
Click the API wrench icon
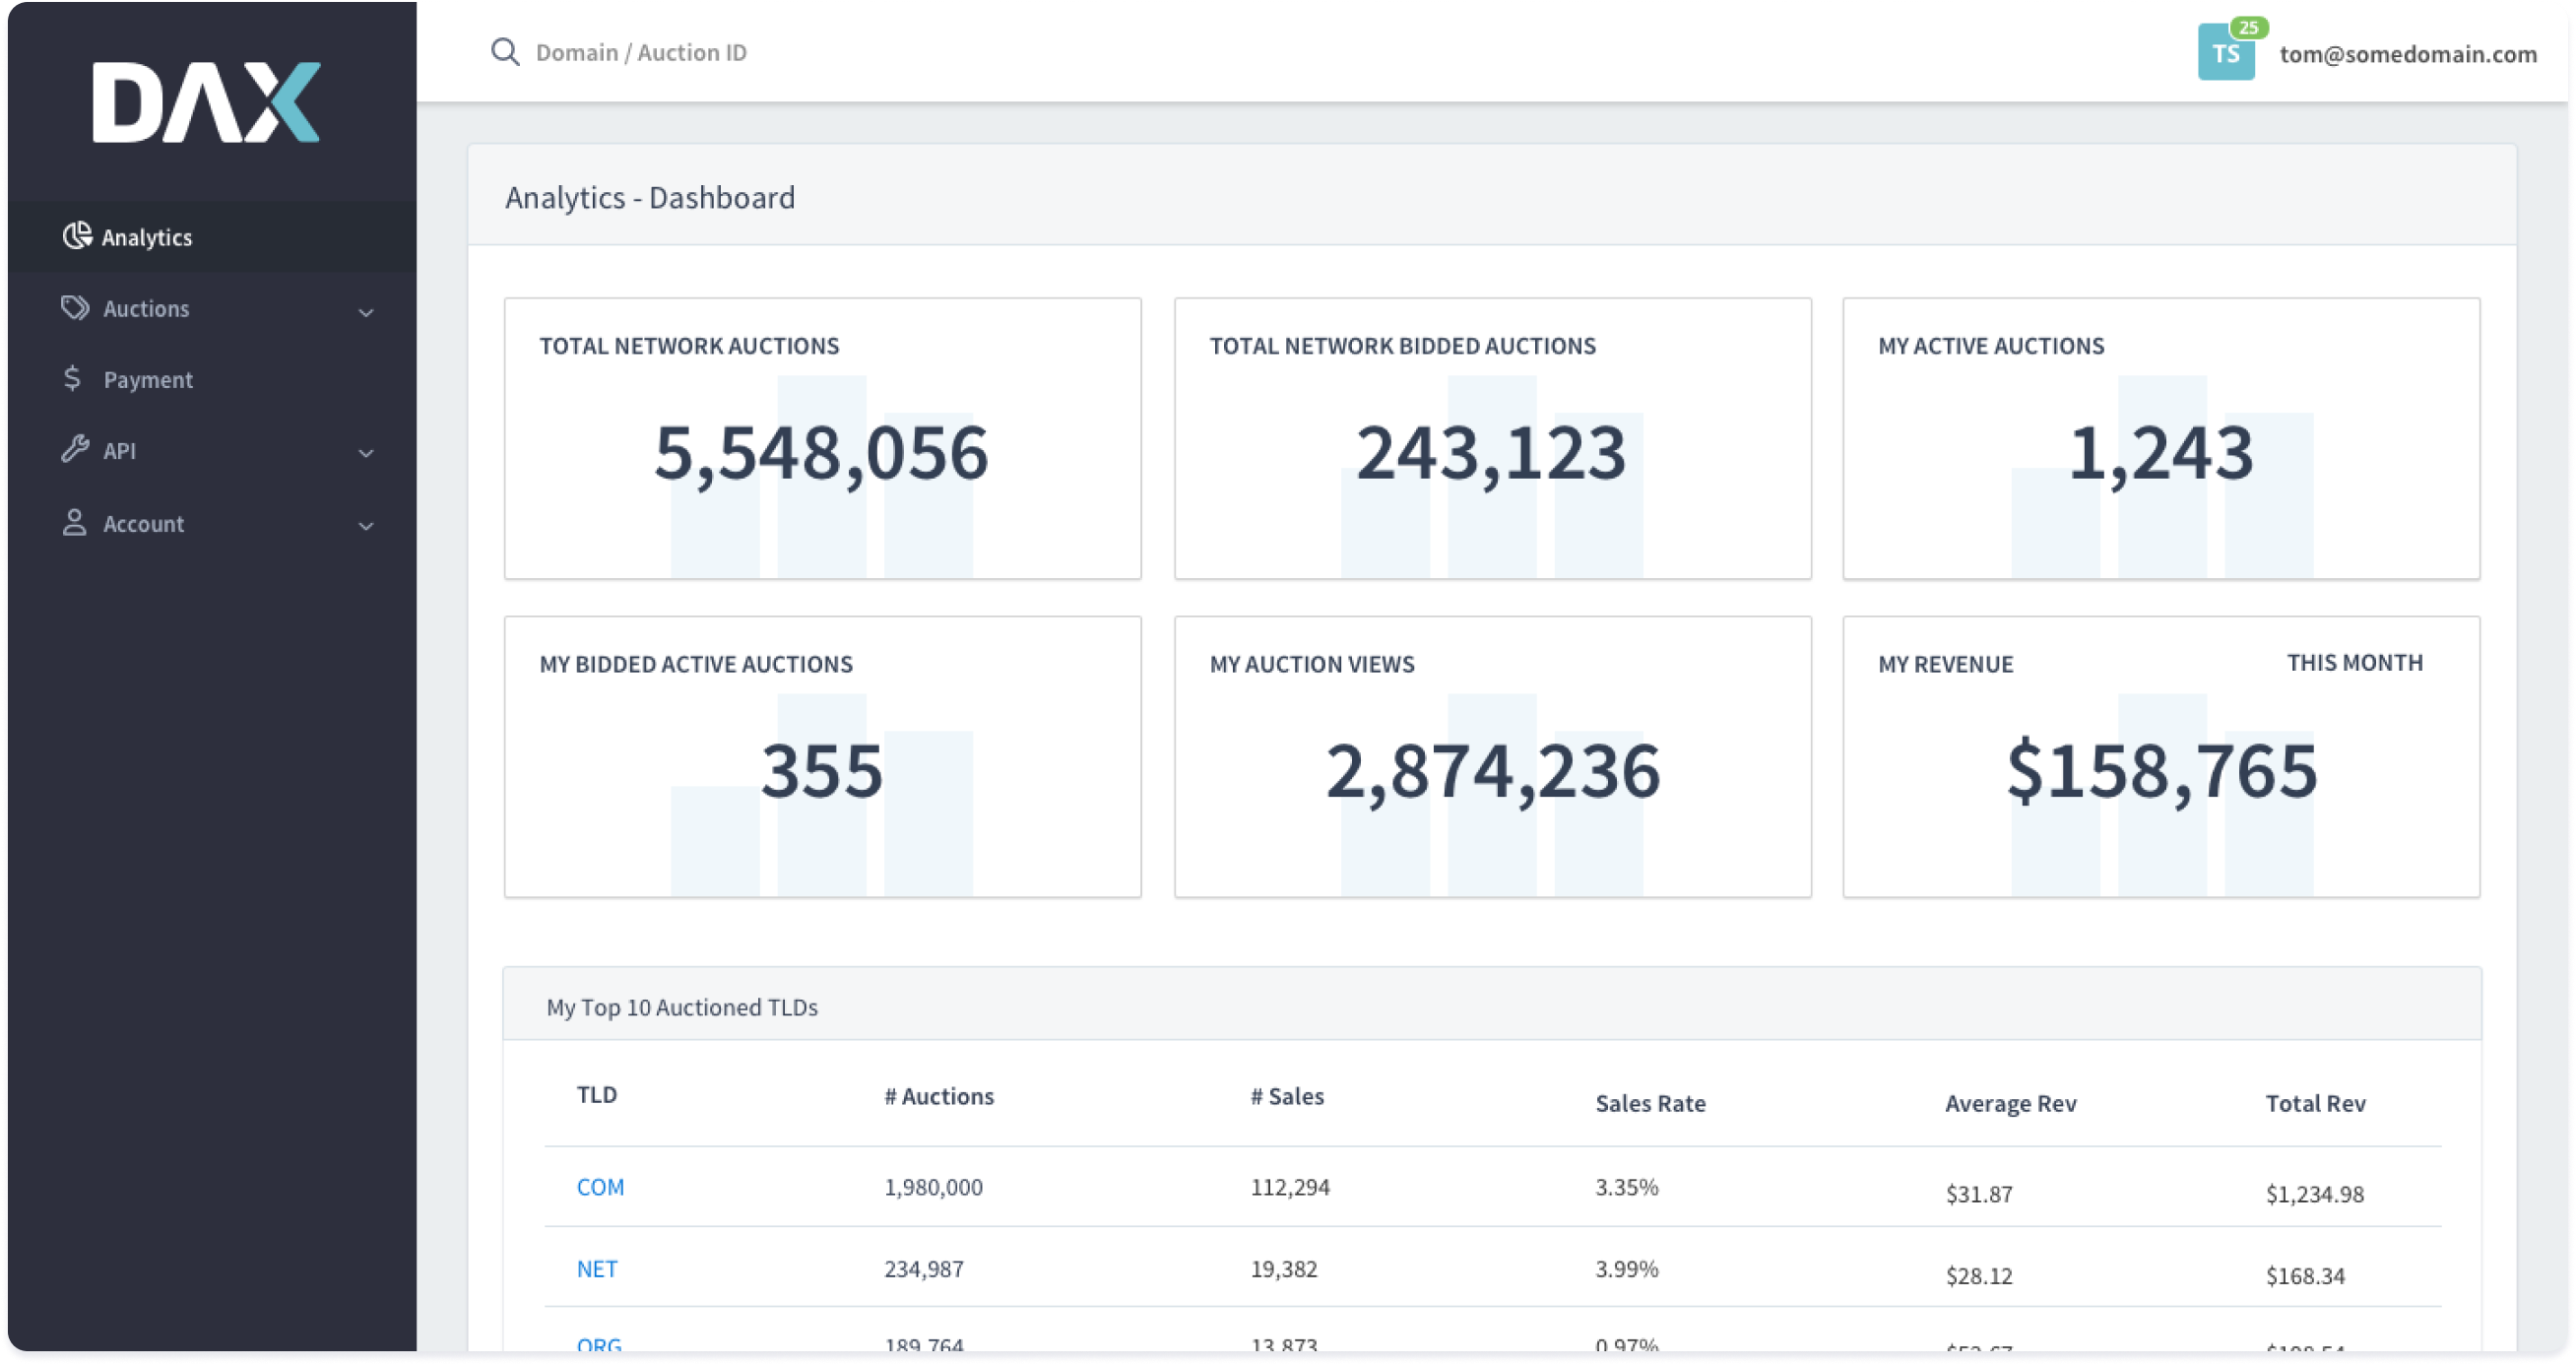(x=75, y=450)
